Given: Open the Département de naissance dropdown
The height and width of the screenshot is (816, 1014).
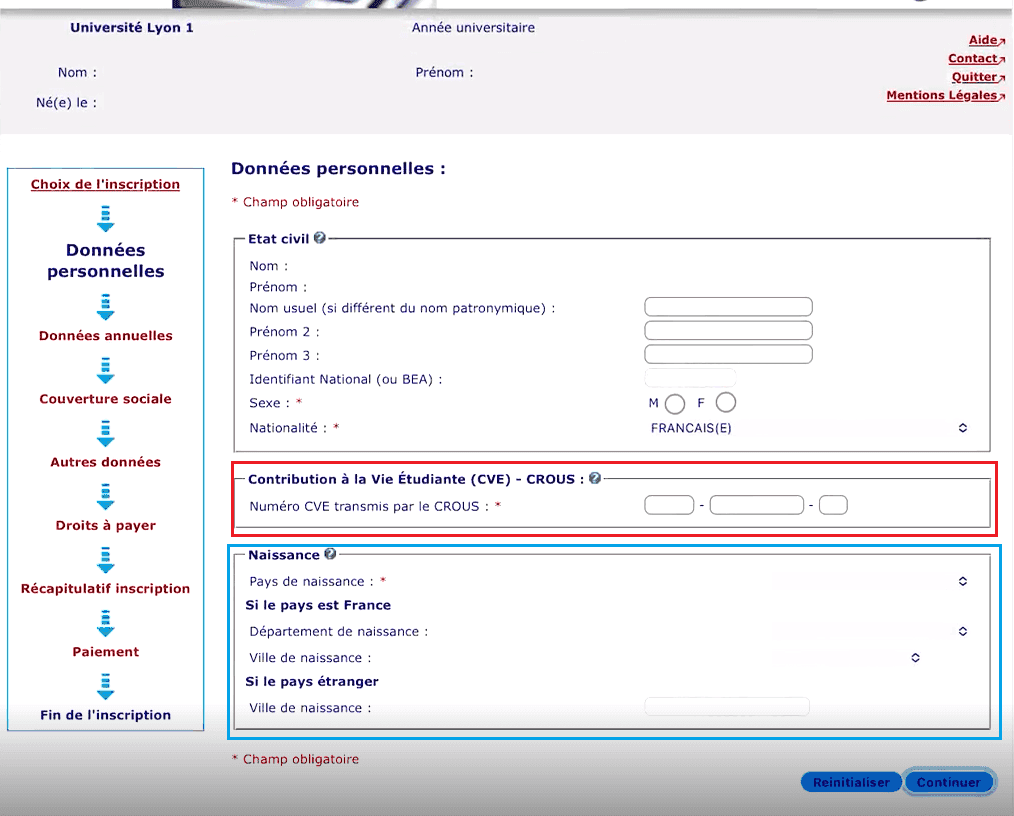Looking at the screenshot, I should pyautogui.click(x=961, y=631).
